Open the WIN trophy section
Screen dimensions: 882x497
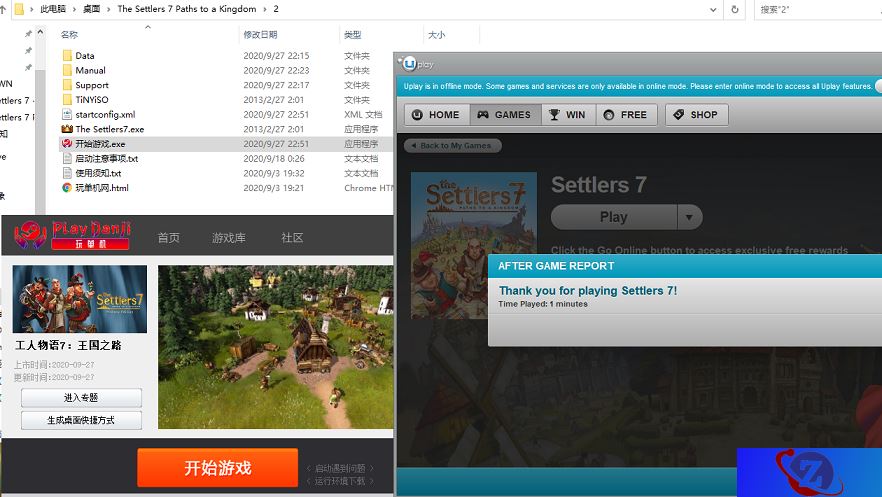(567, 115)
